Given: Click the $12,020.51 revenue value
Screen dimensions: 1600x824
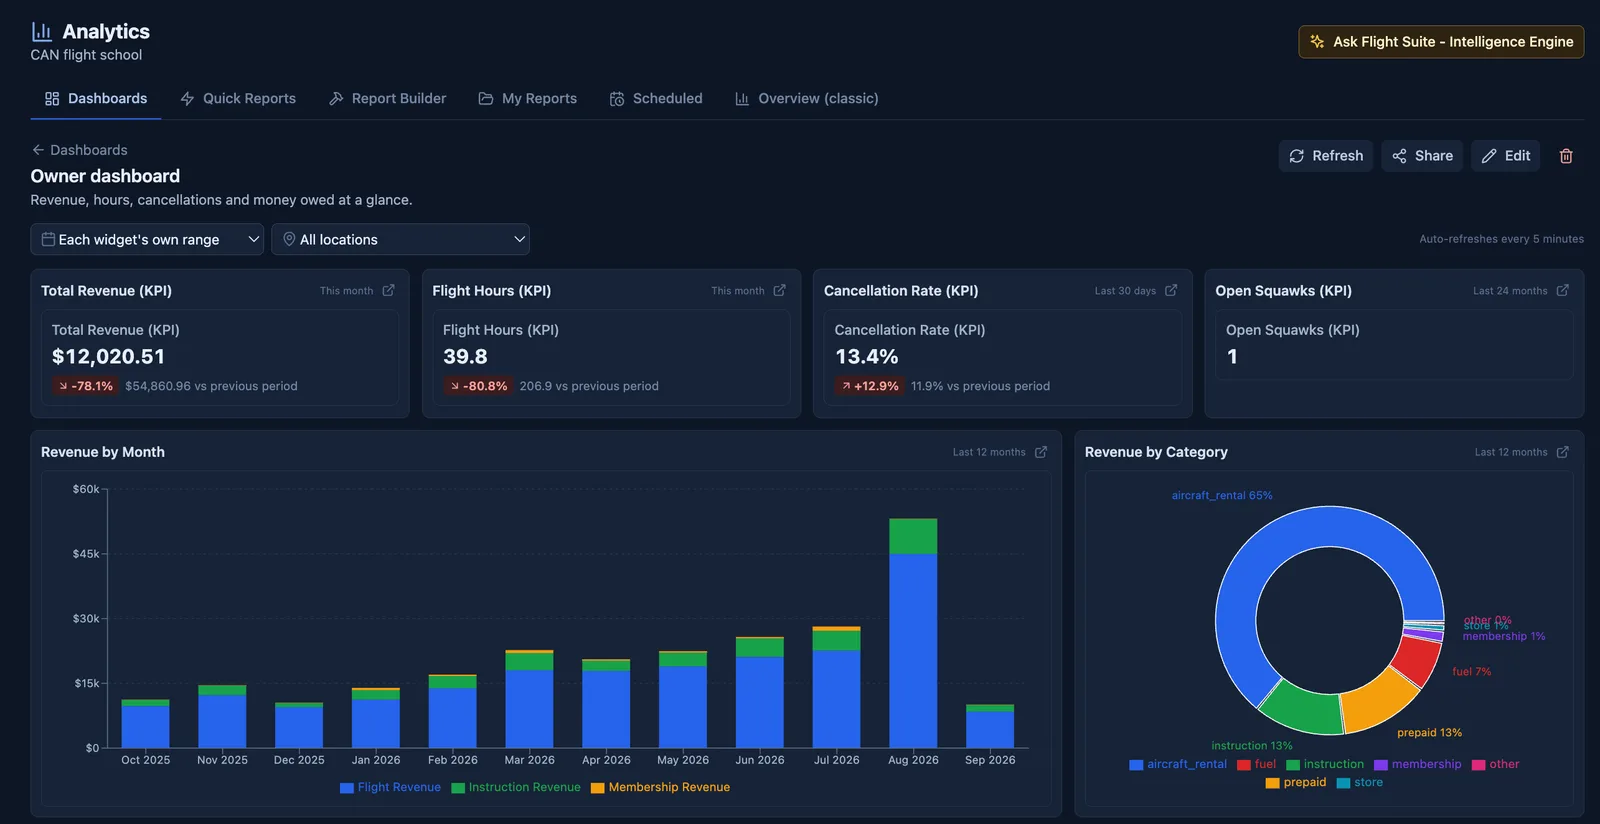Looking at the screenshot, I should [x=108, y=357].
